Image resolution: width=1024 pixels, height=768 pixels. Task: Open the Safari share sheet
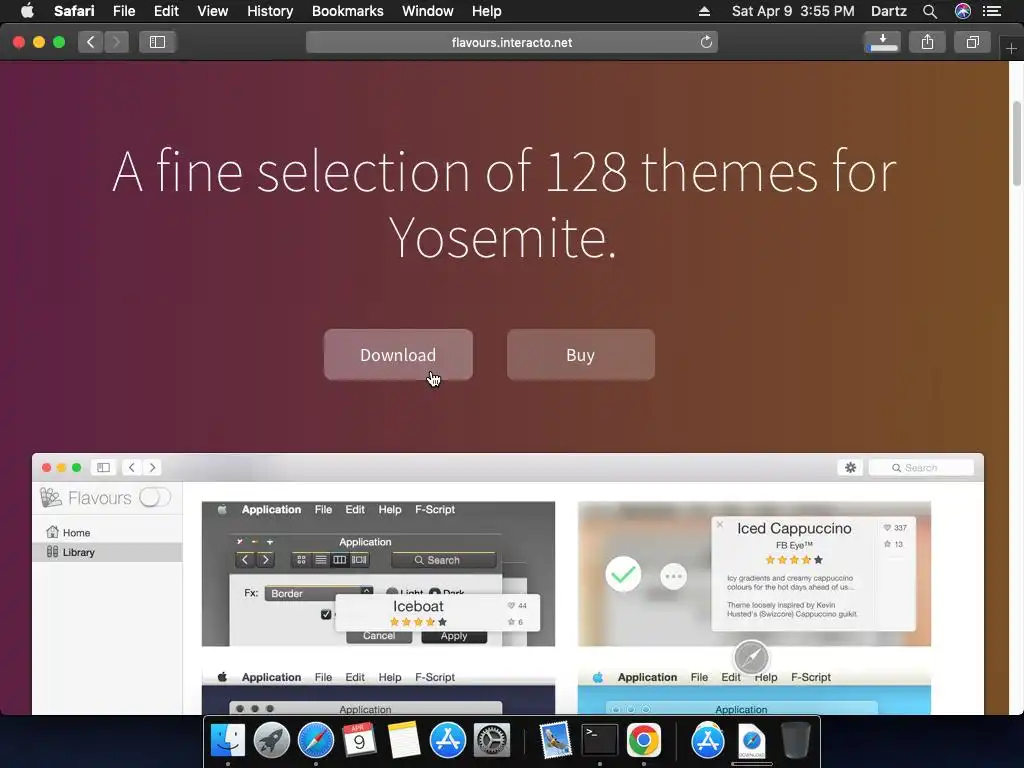(x=927, y=42)
